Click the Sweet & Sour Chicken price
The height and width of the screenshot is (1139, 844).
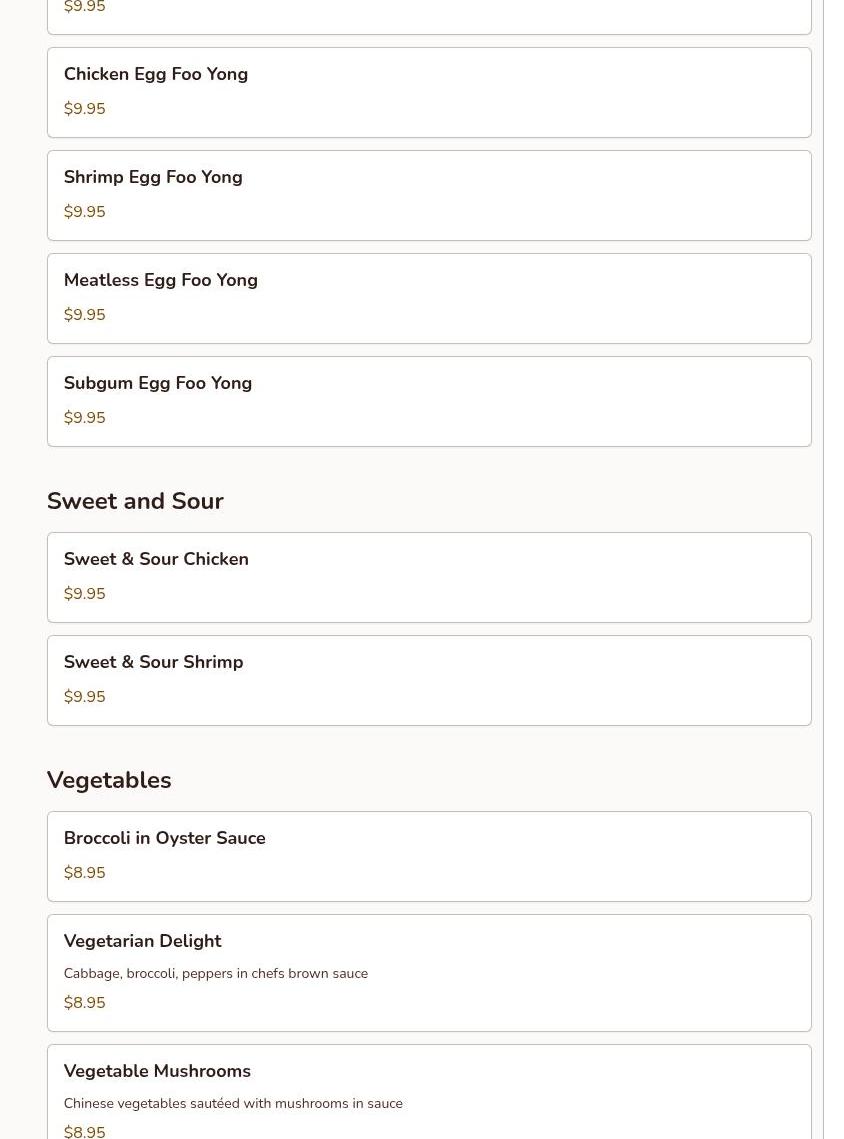[84, 594]
